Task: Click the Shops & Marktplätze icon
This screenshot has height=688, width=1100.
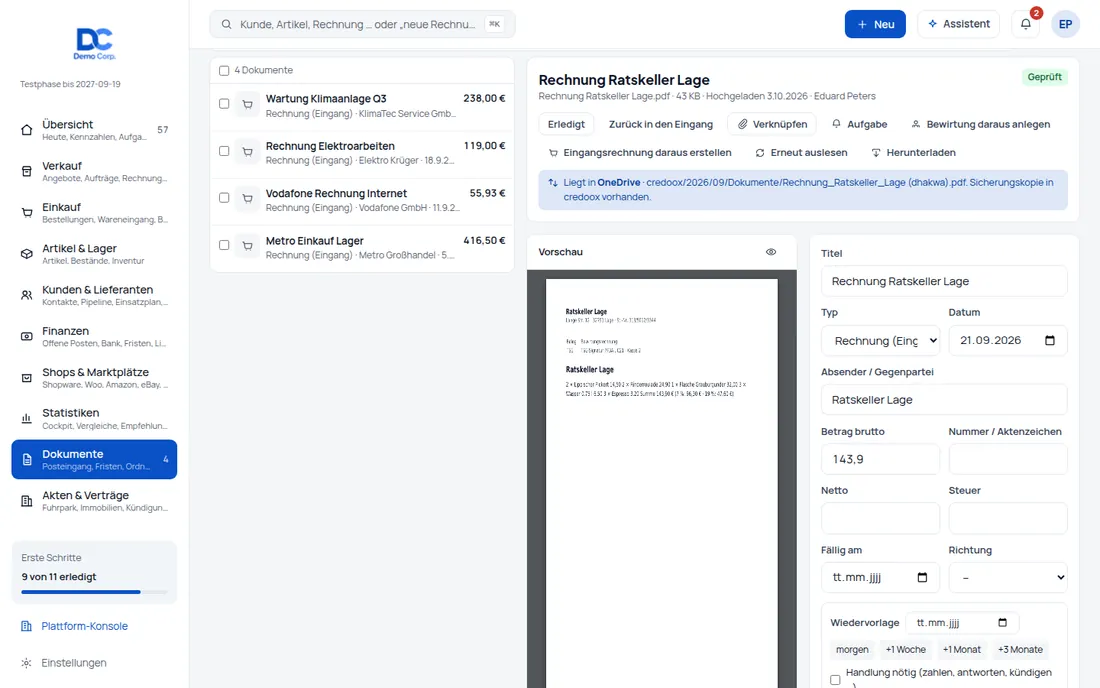Action: pos(27,378)
